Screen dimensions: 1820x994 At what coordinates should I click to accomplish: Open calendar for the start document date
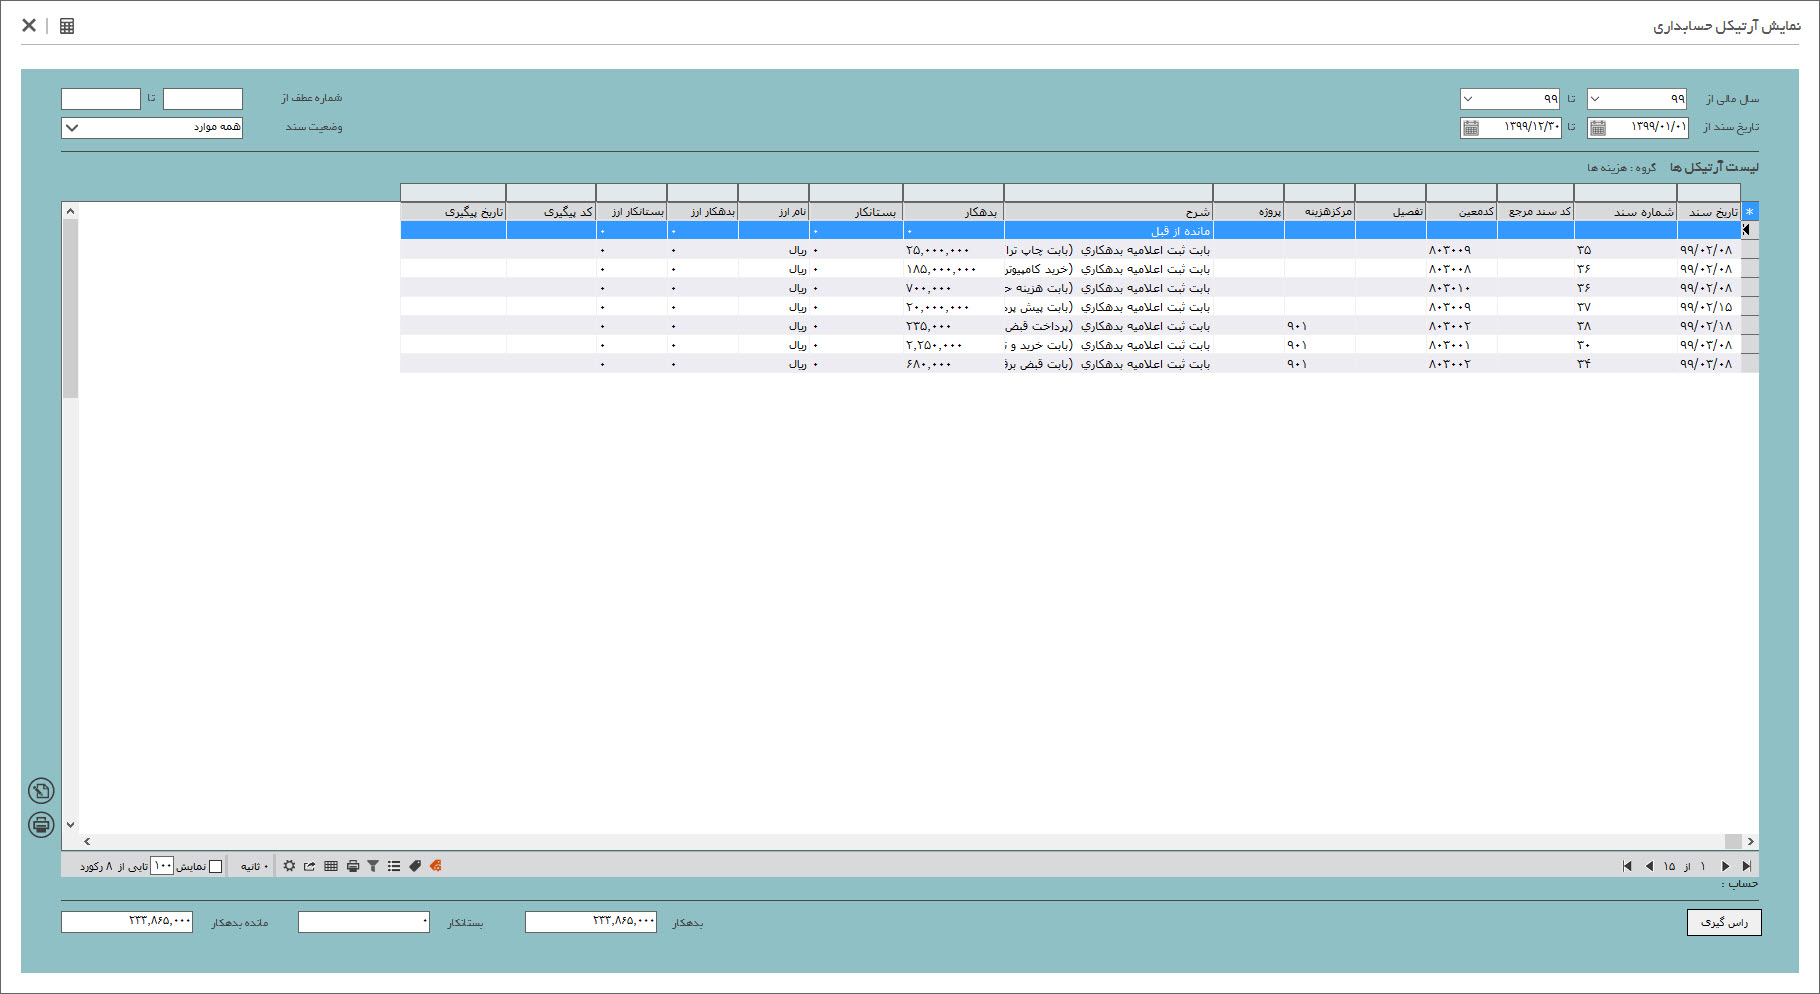(1598, 128)
